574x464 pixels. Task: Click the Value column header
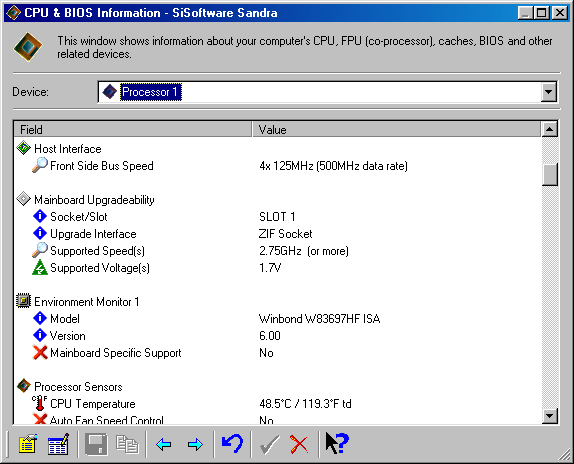point(396,129)
